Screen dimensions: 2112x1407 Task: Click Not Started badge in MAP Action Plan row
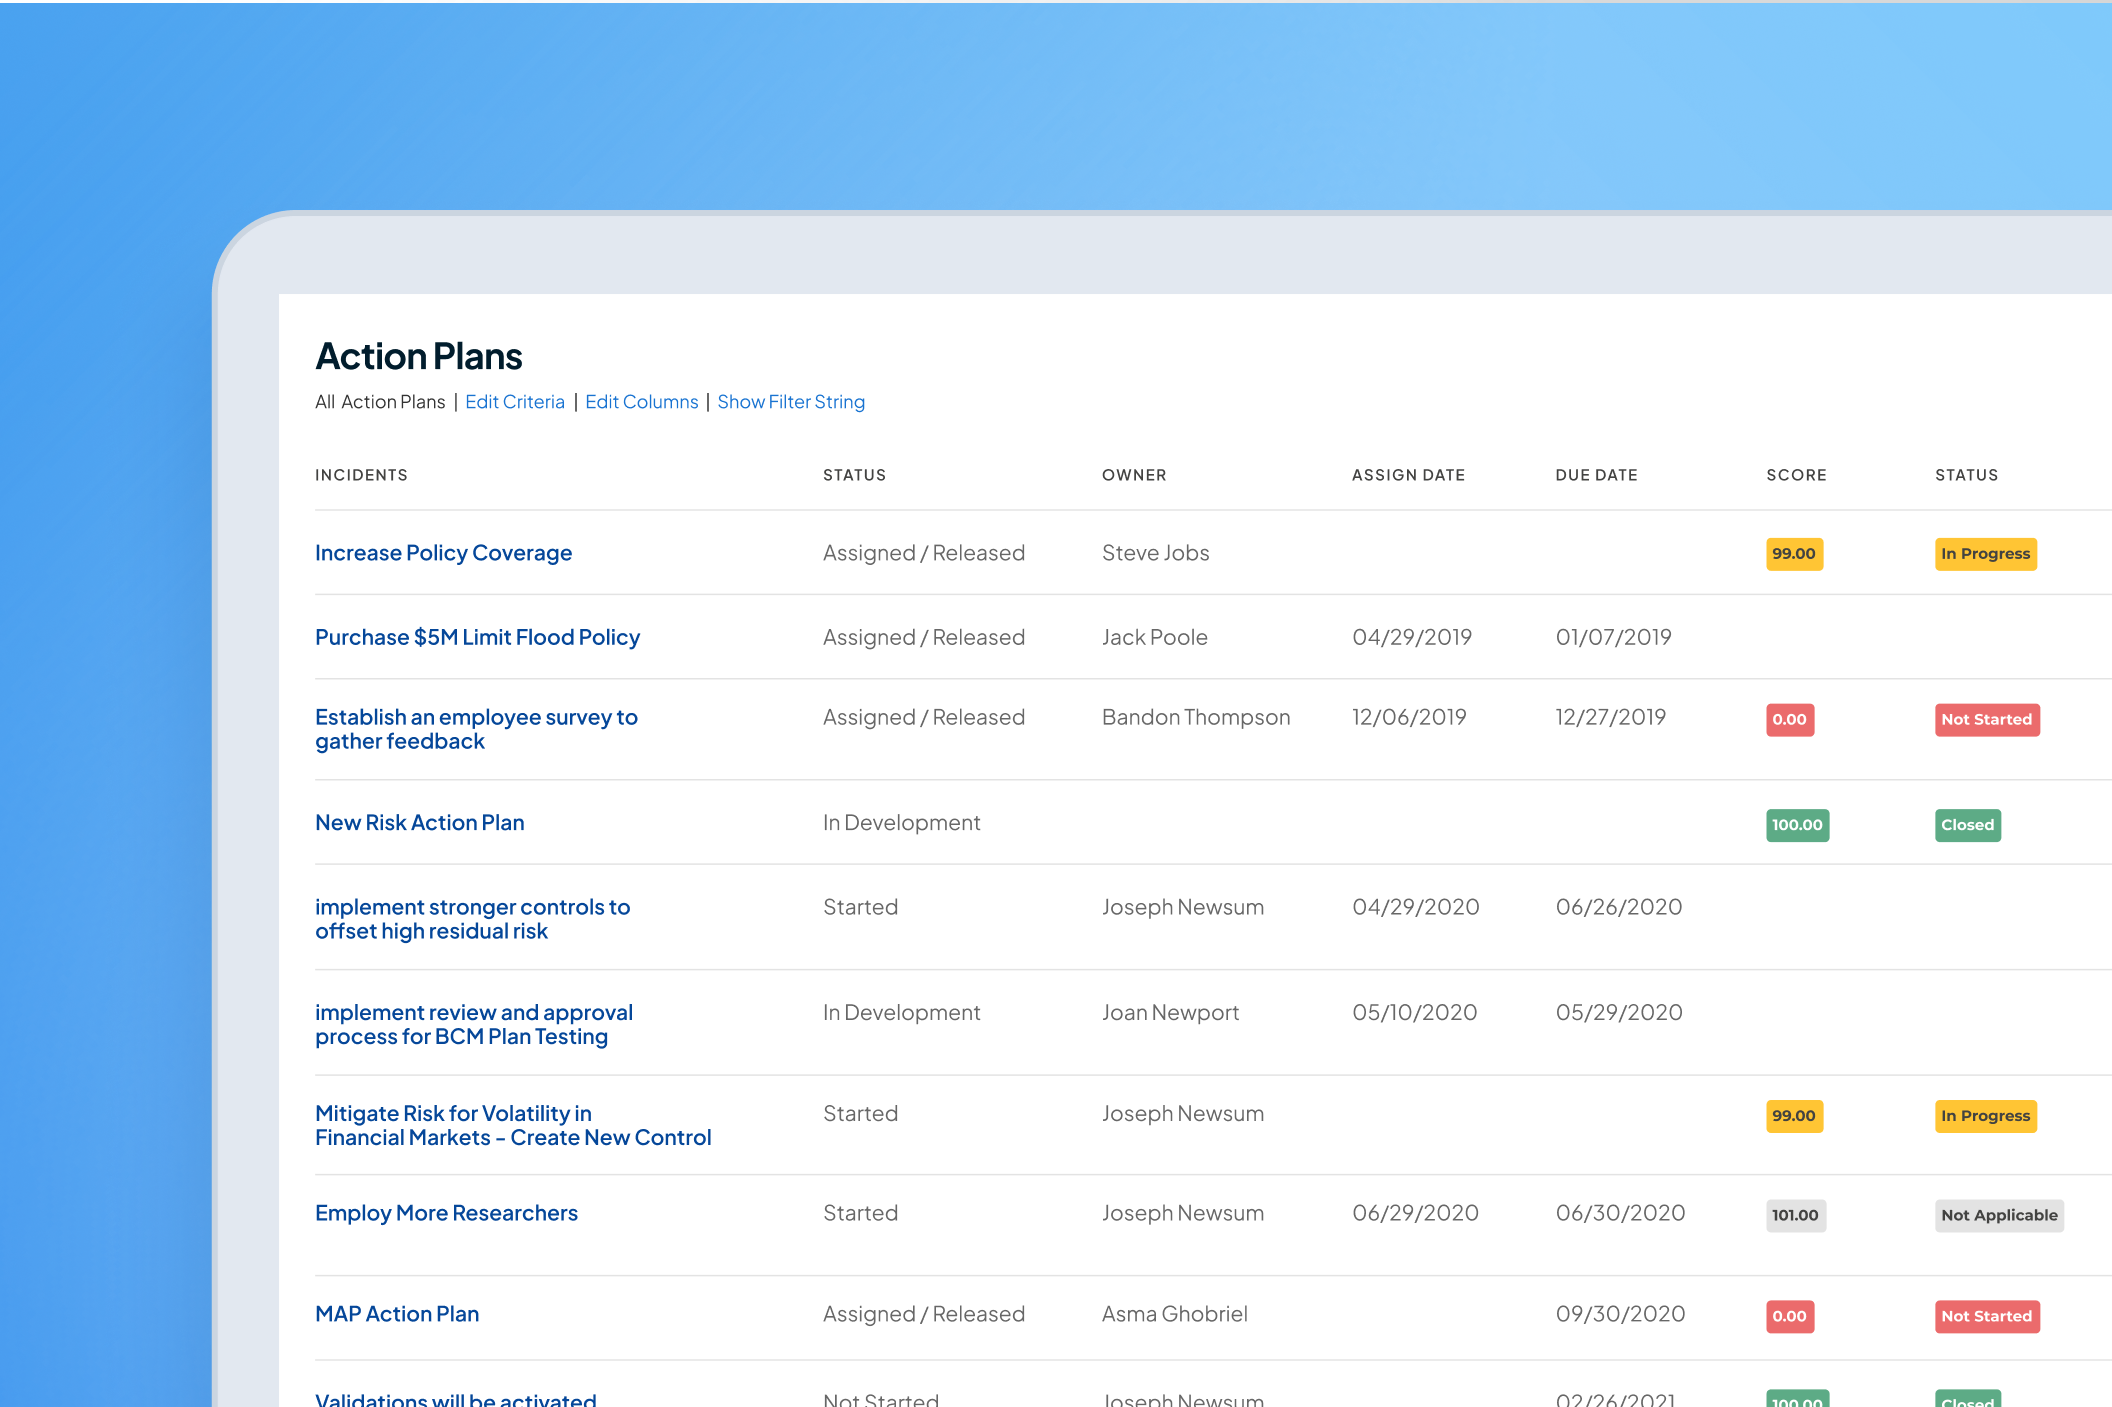tap(1986, 1316)
